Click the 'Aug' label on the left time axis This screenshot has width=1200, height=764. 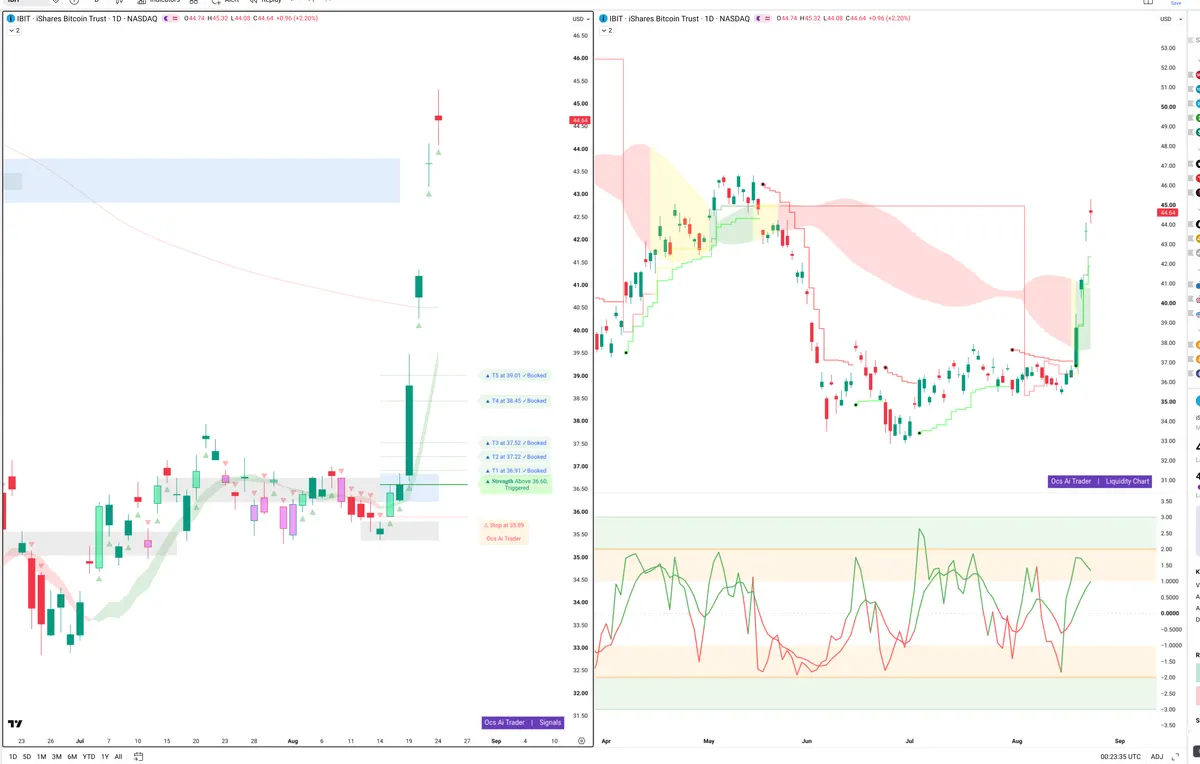(292, 741)
